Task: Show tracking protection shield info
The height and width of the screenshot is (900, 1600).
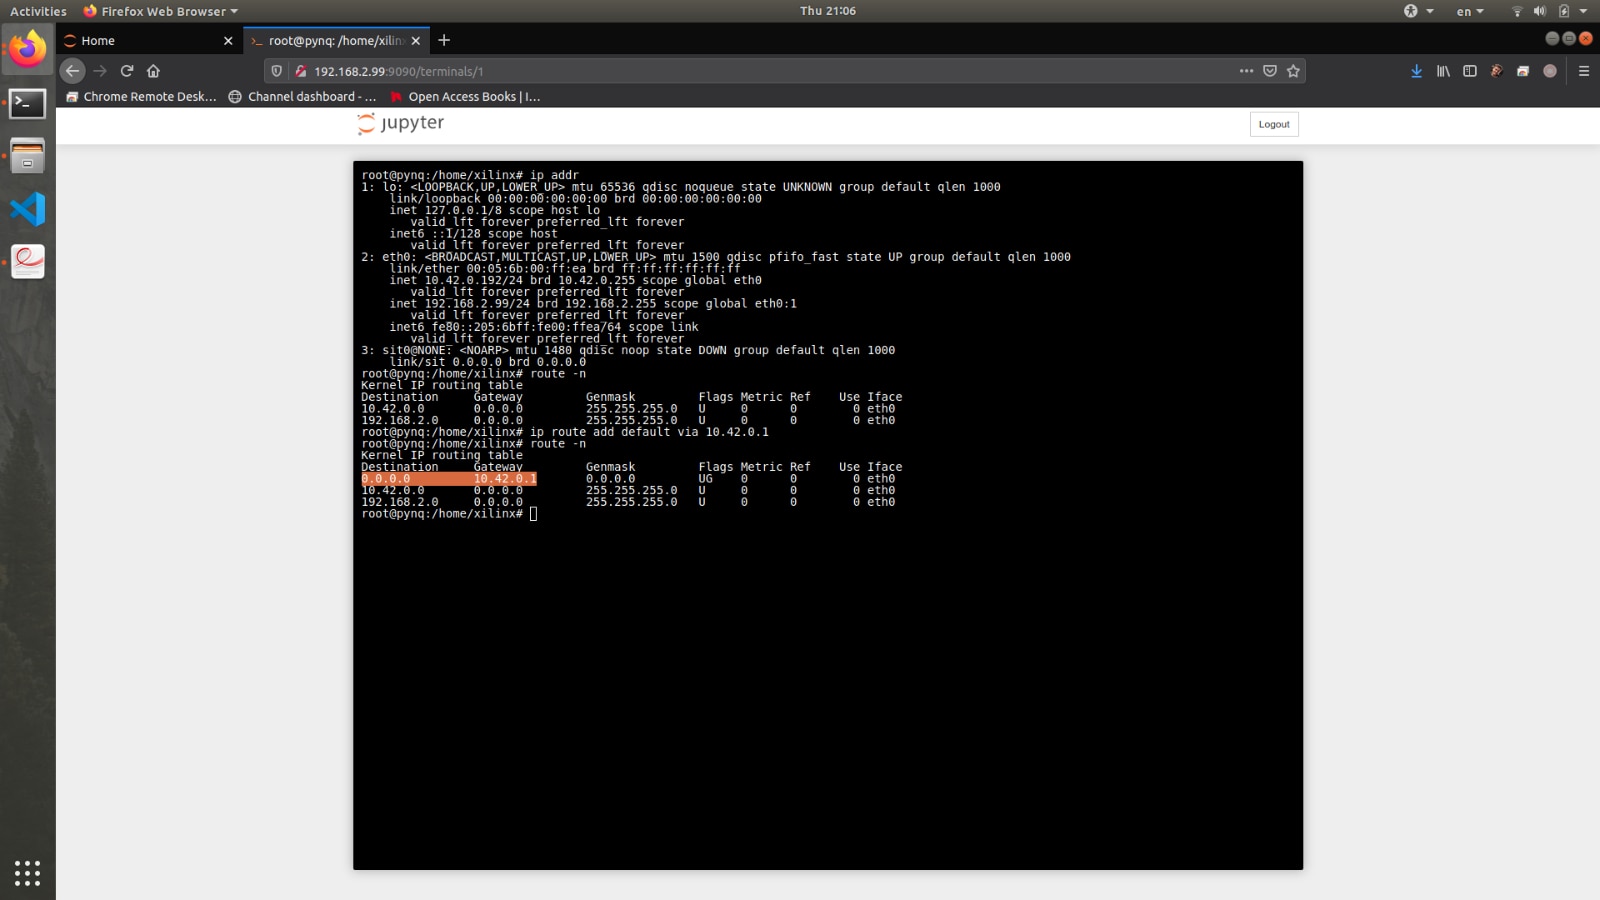Action: click(x=277, y=71)
